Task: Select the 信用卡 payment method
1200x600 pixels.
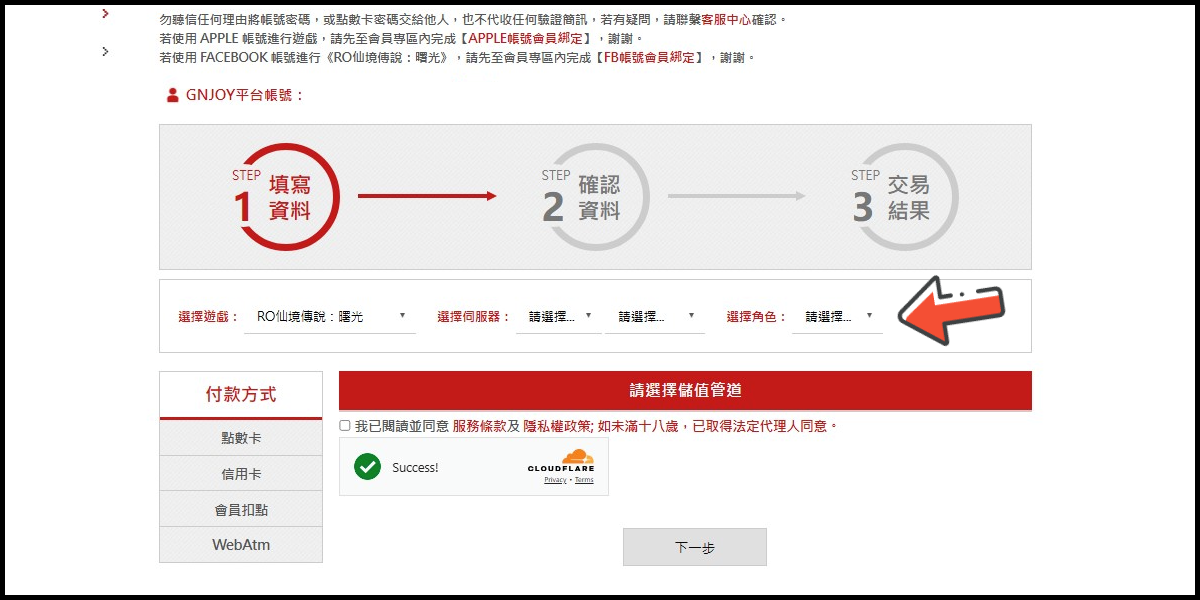Action: click(241, 474)
